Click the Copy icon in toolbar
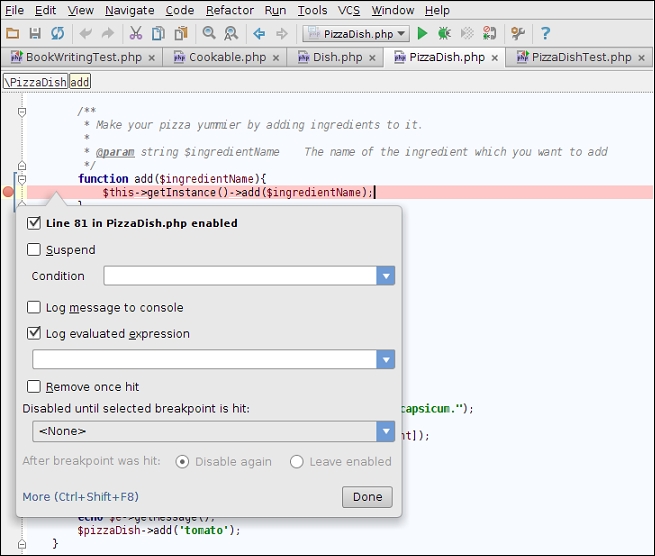655x556 pixels. coord(158,33)
